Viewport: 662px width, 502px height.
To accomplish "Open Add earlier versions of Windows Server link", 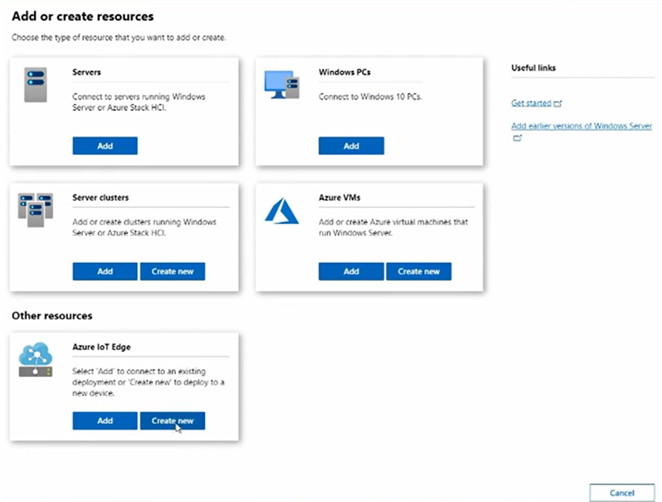I will pos(581,126).
